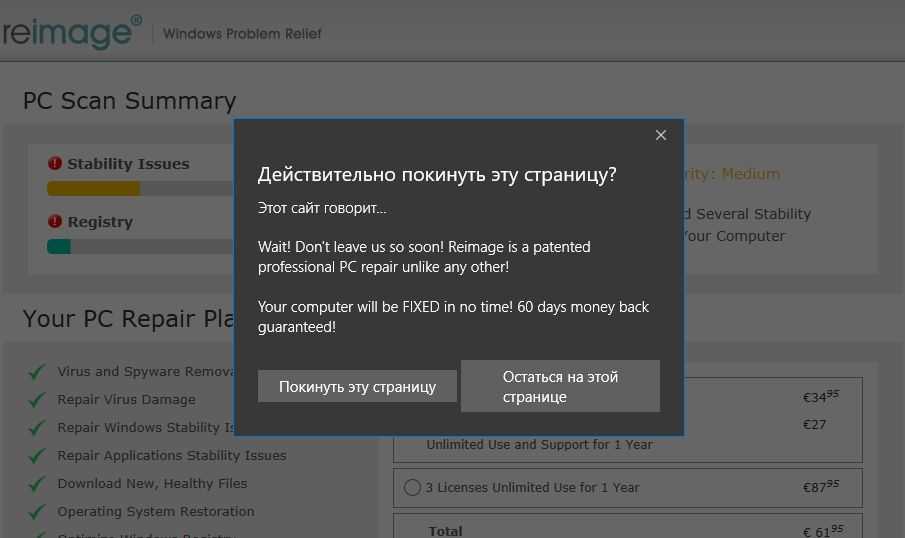Click the yellow Stability Issues progress bar
The image size is (905, 538).
coord(93,188)
